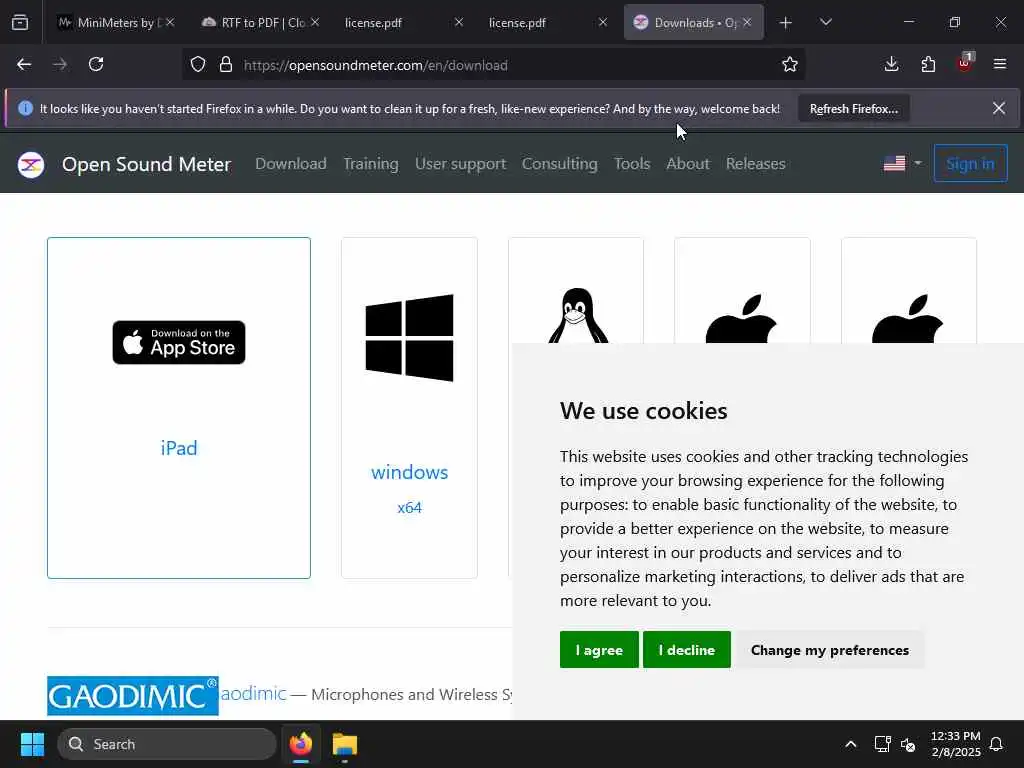1024x768 pixels.
Task: Reload the page with refresh icon
Action: click(96, 65)
